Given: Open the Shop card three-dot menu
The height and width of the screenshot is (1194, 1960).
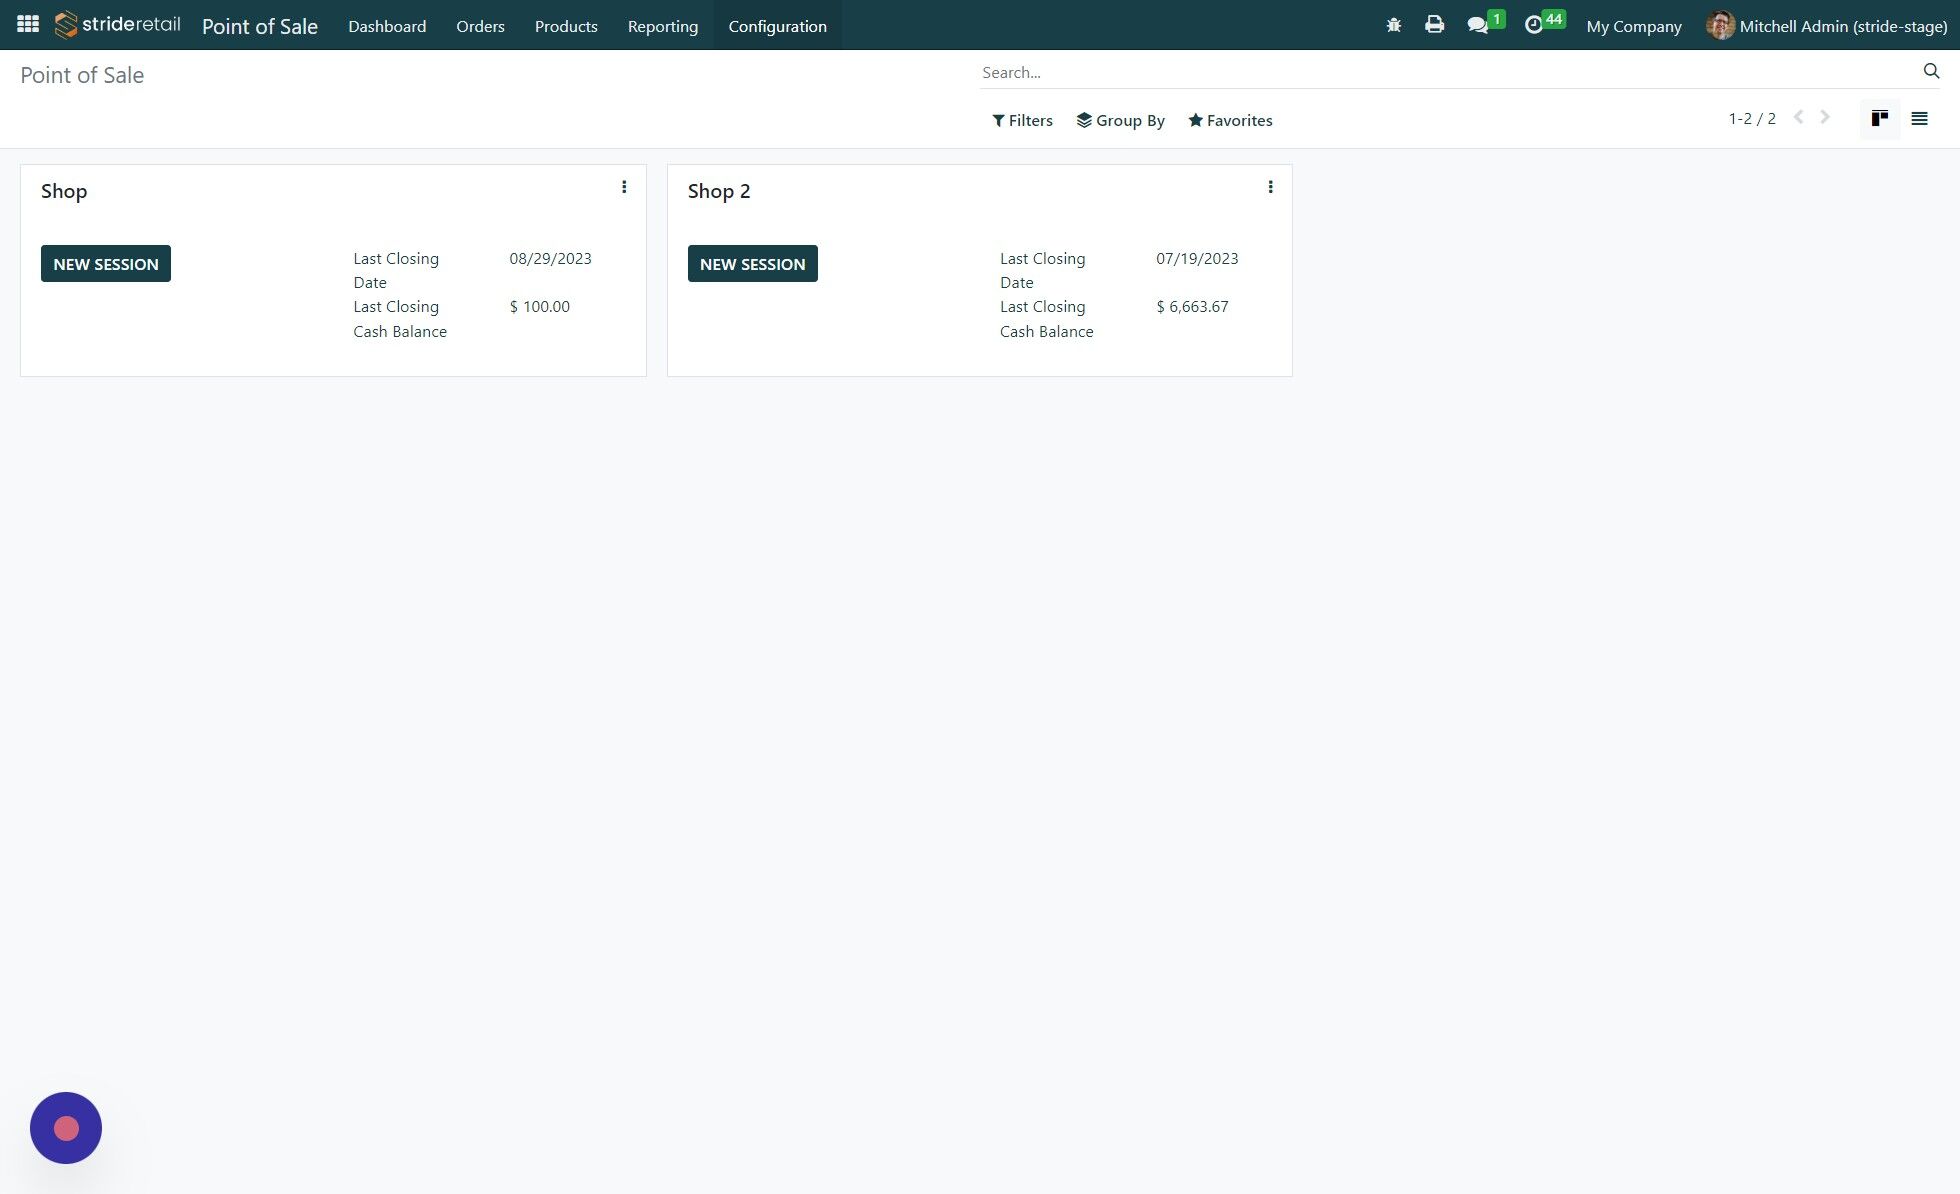Looking at the screenshot, I should click(624, 186).
